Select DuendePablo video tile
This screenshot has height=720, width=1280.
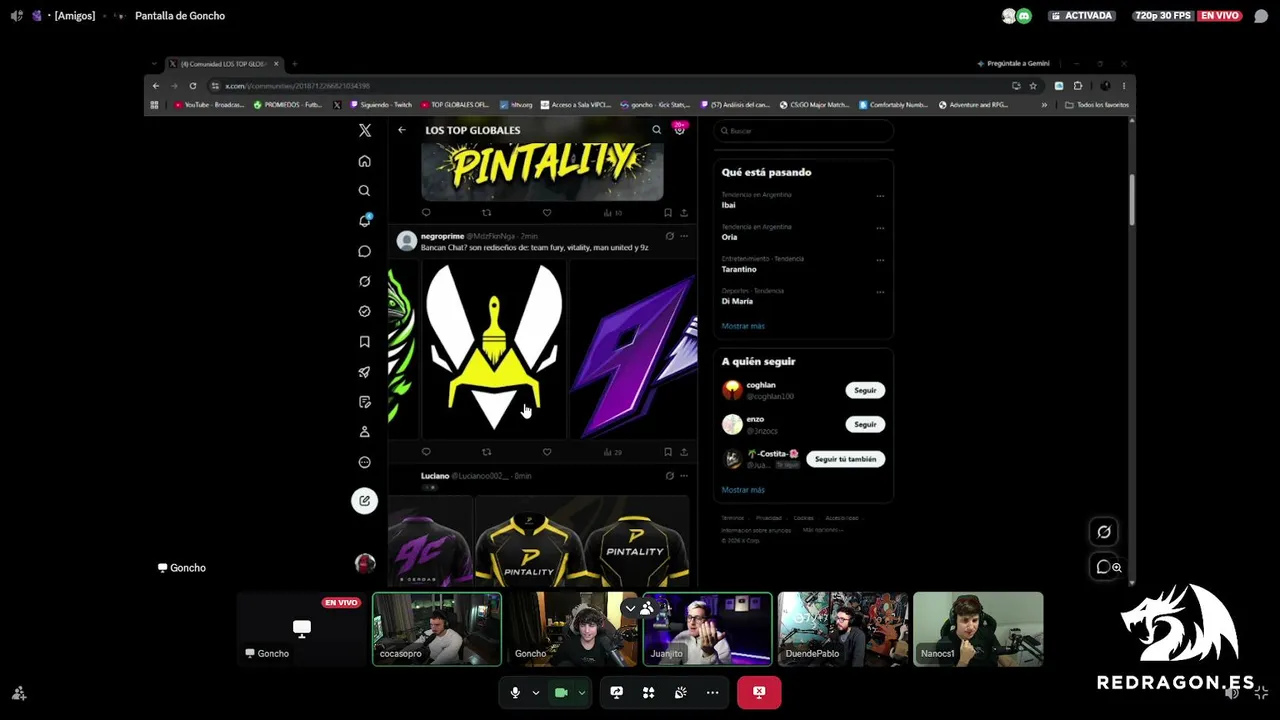point(843,629)
